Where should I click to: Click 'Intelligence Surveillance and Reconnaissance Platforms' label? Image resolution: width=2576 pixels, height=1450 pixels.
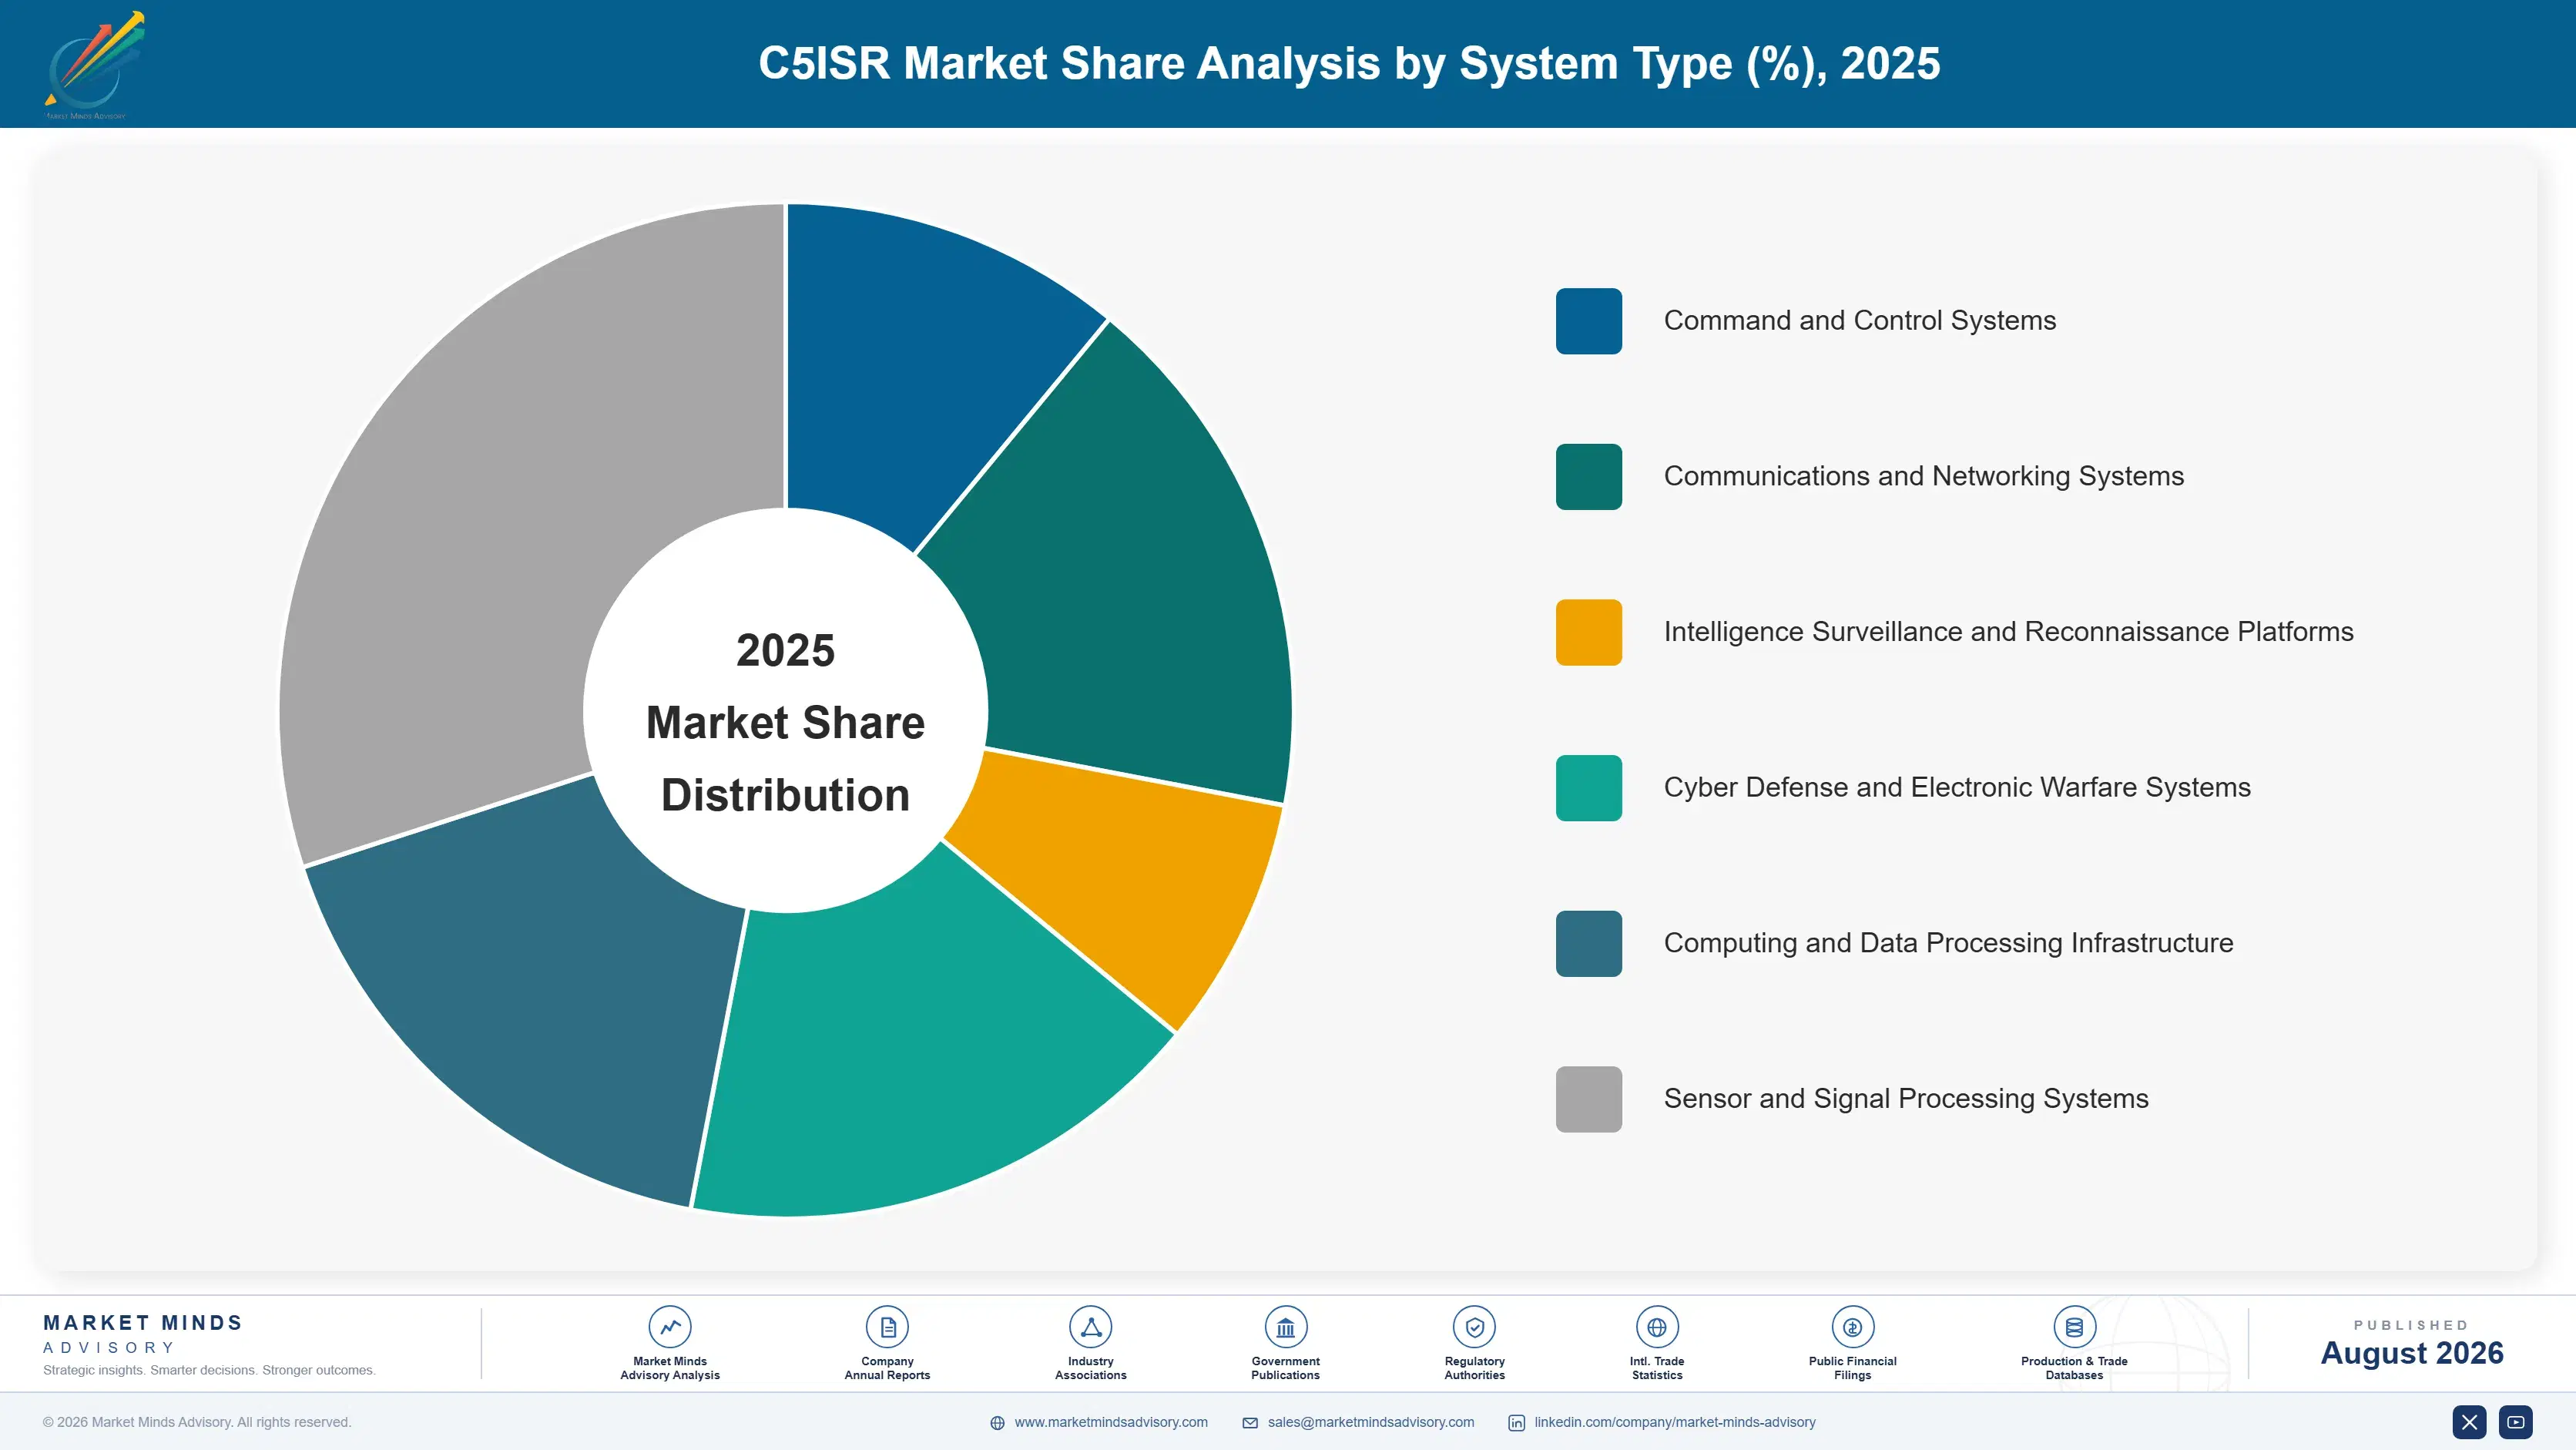tap(2008, 632)
